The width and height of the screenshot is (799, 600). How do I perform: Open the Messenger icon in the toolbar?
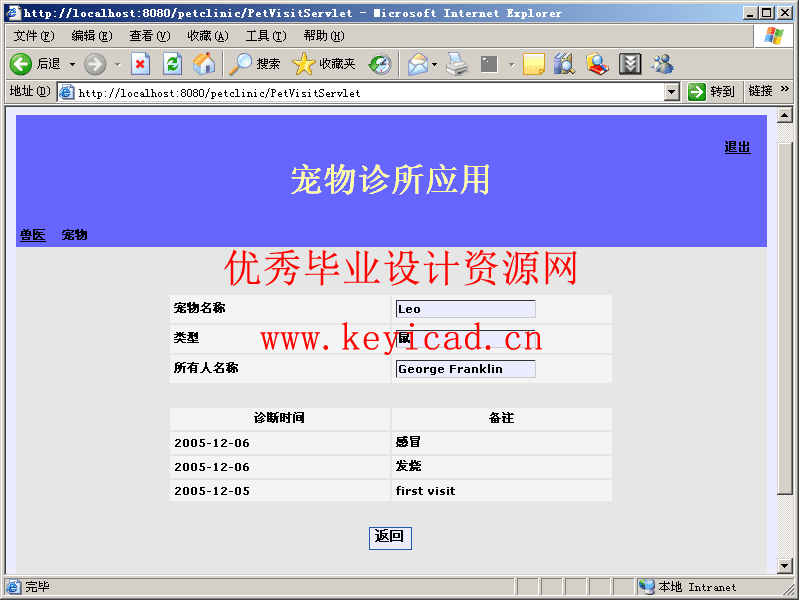(x=662, y=64)
